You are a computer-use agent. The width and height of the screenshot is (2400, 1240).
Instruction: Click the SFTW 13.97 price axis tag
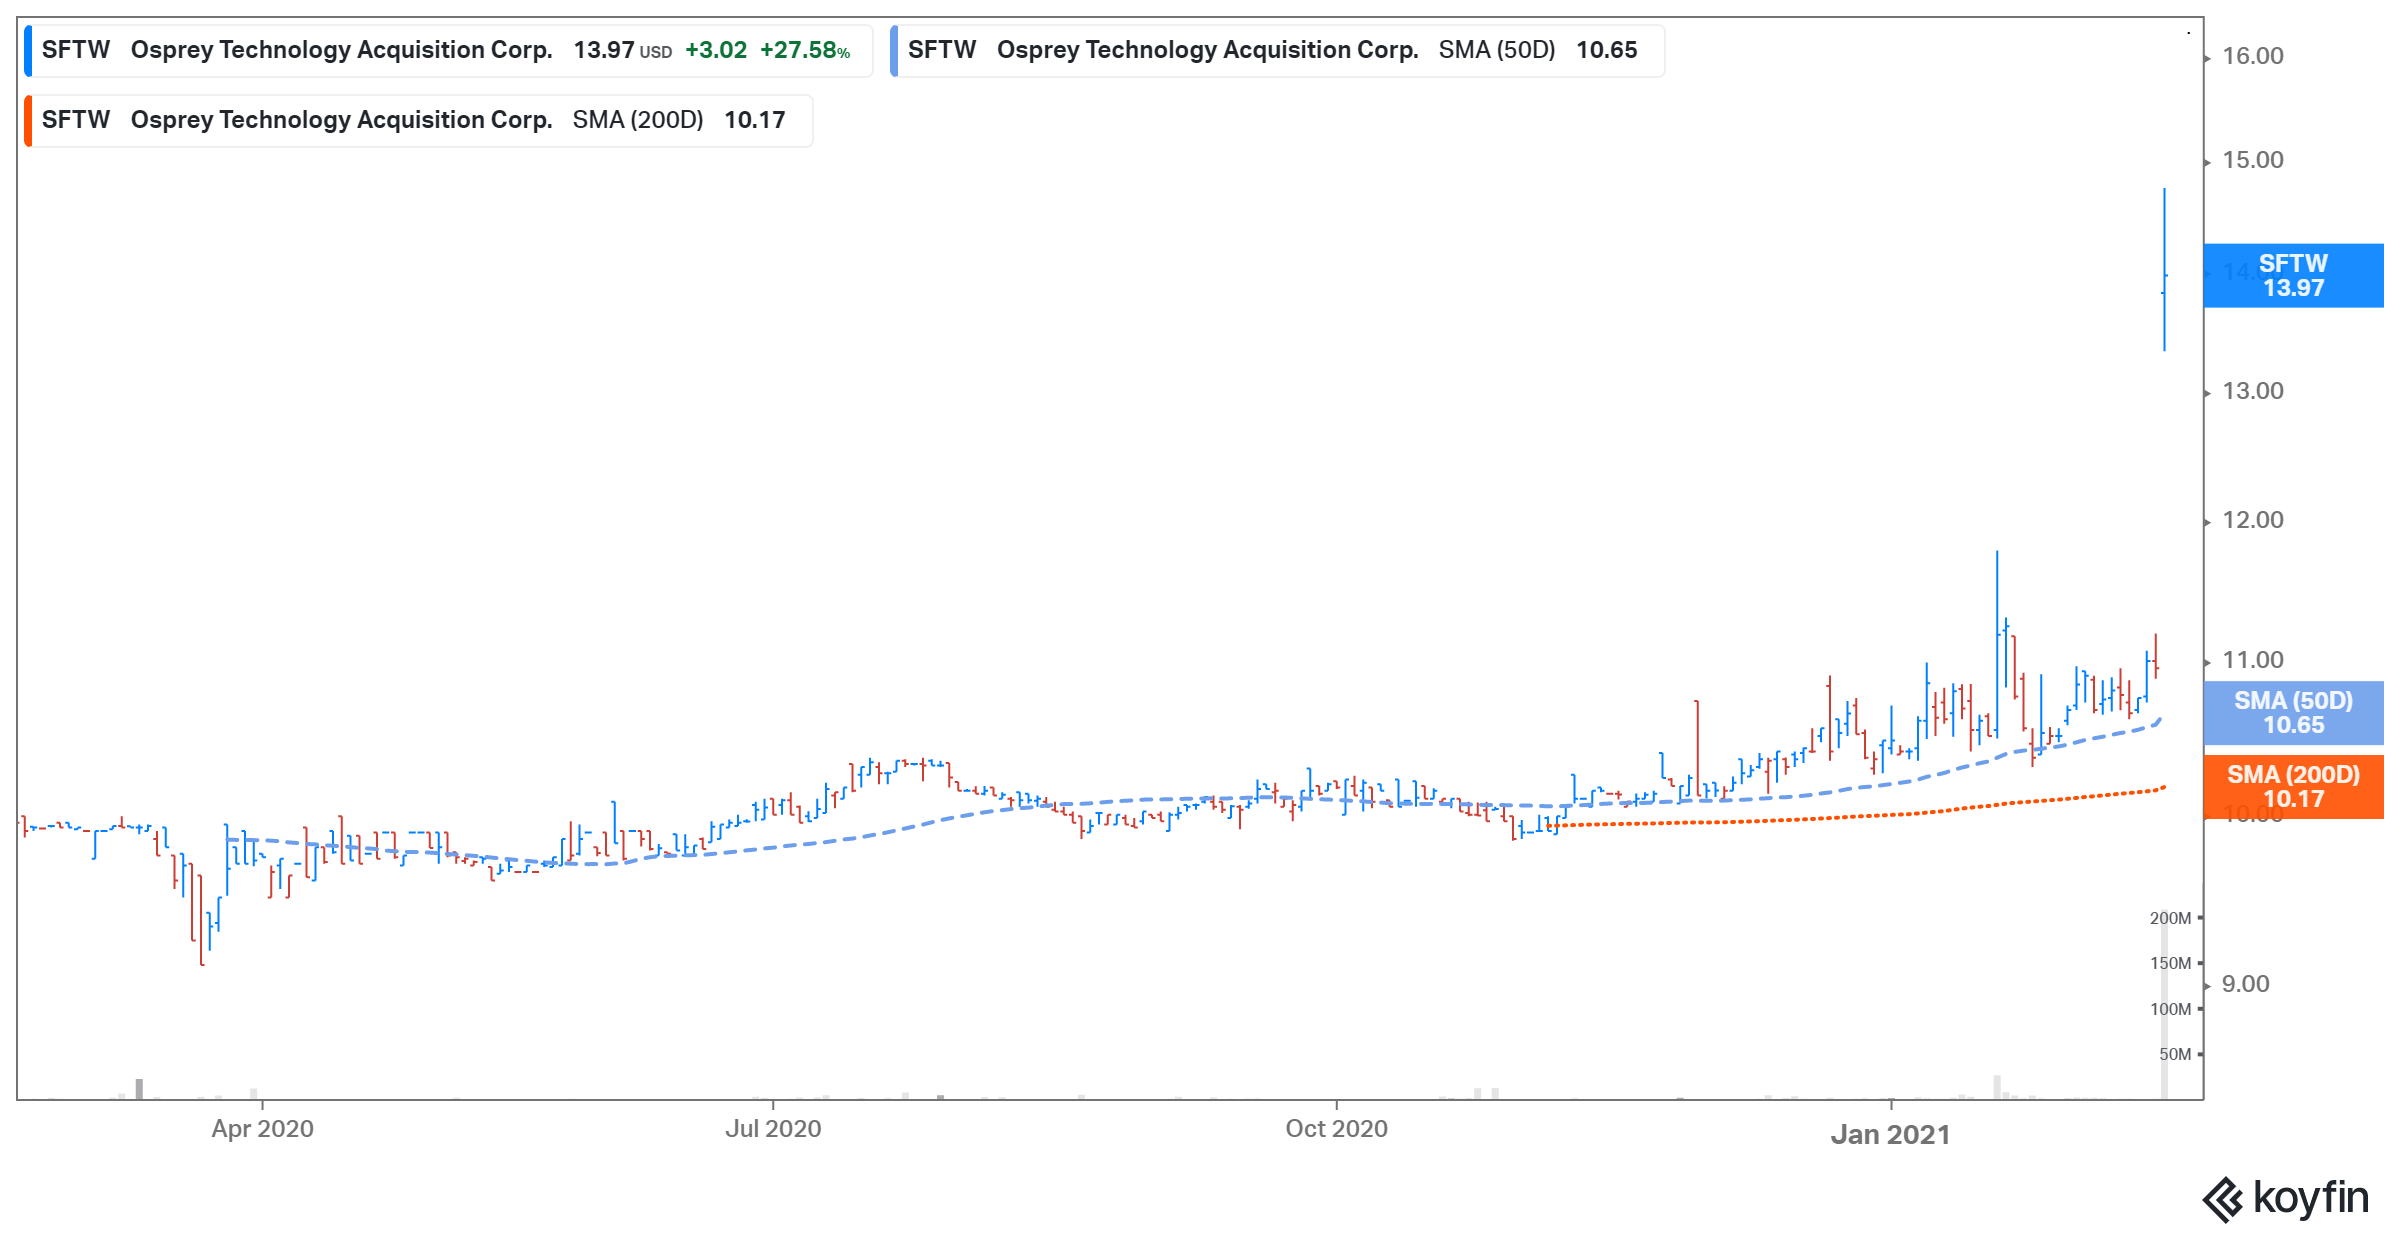[x=2293, y=276]
